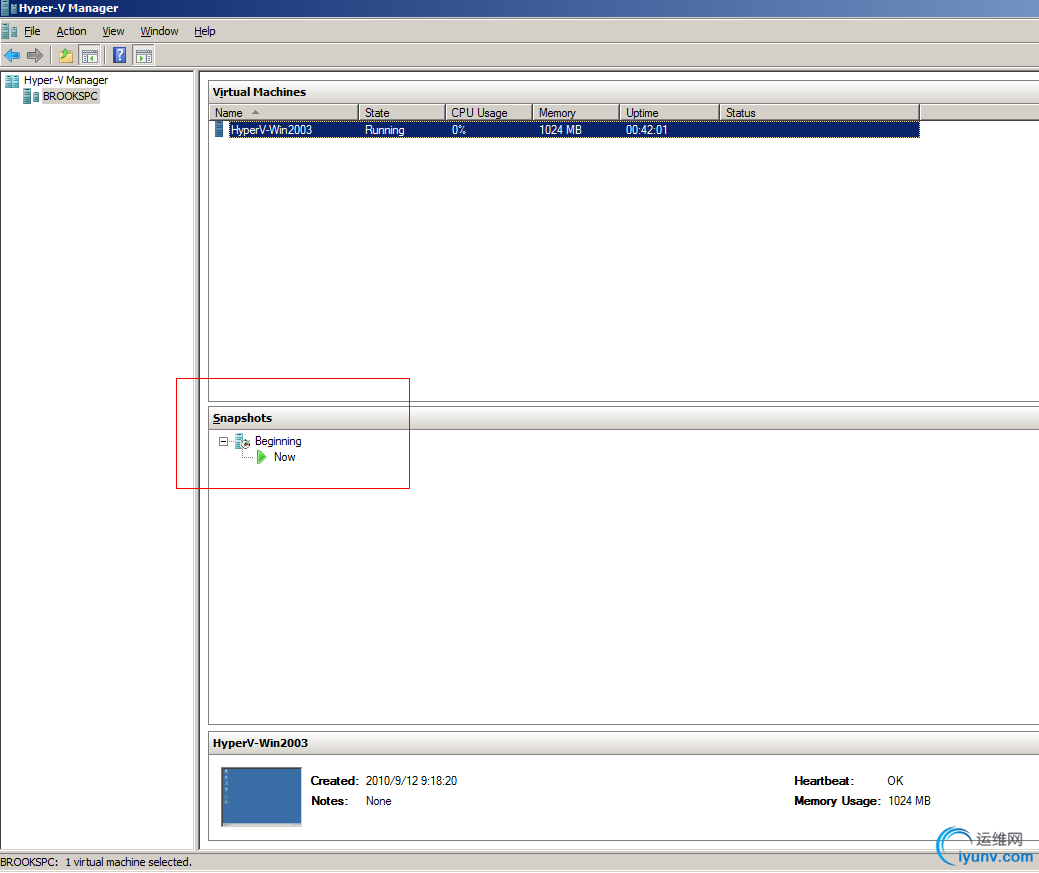The height and width of the screenshot is (873, 1039).
Task: Click the Memory Usage 1024 MB value
Action: tap(909, 801)
